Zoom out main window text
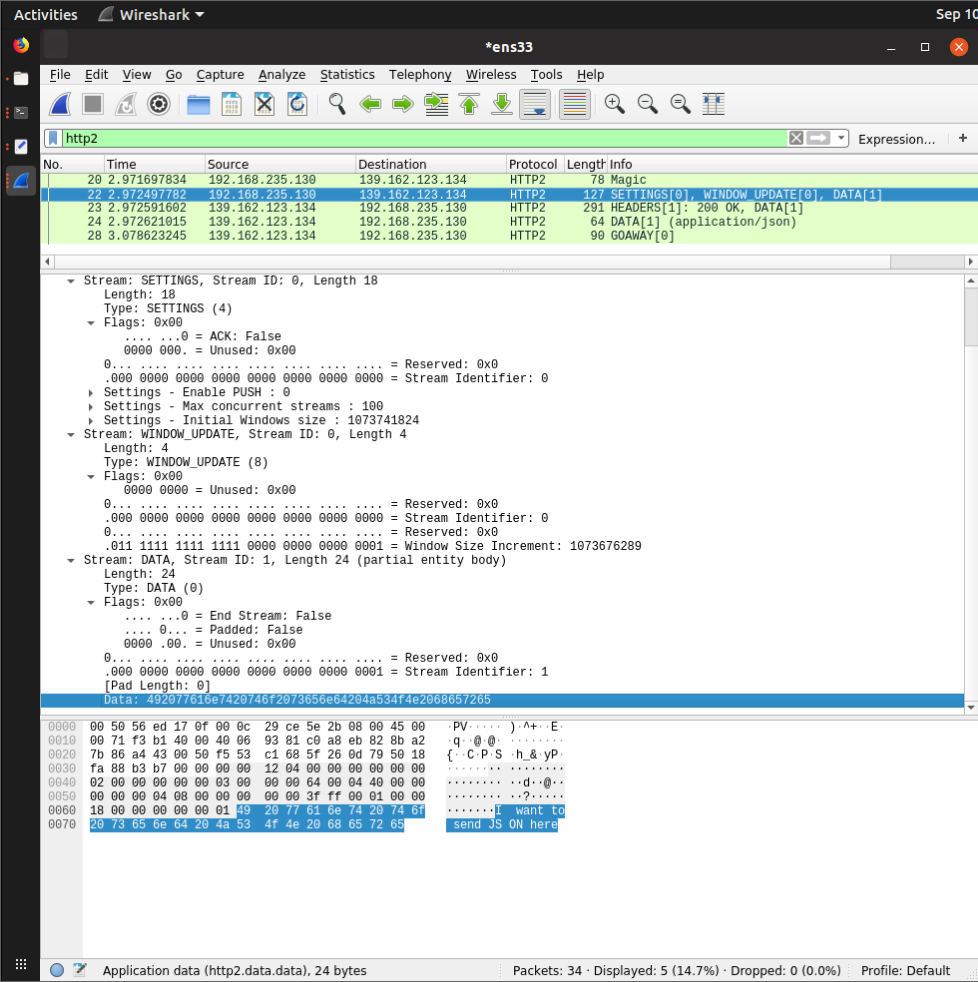This screenshot has height=982, width=978. click(647, 104)
